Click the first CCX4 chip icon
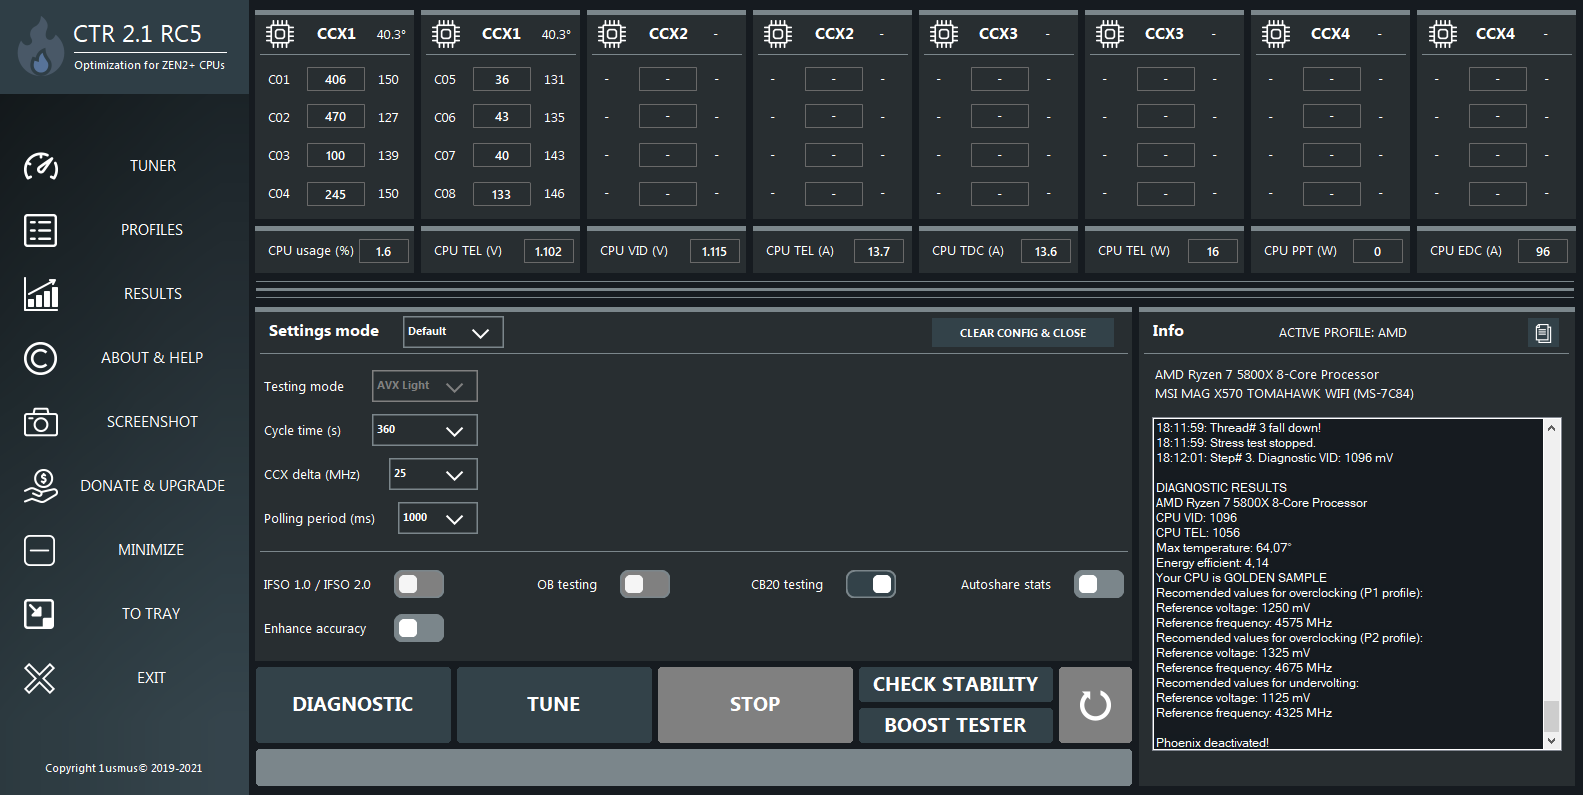This screenshot has width=1583, height=795. tap(1276, 35)
